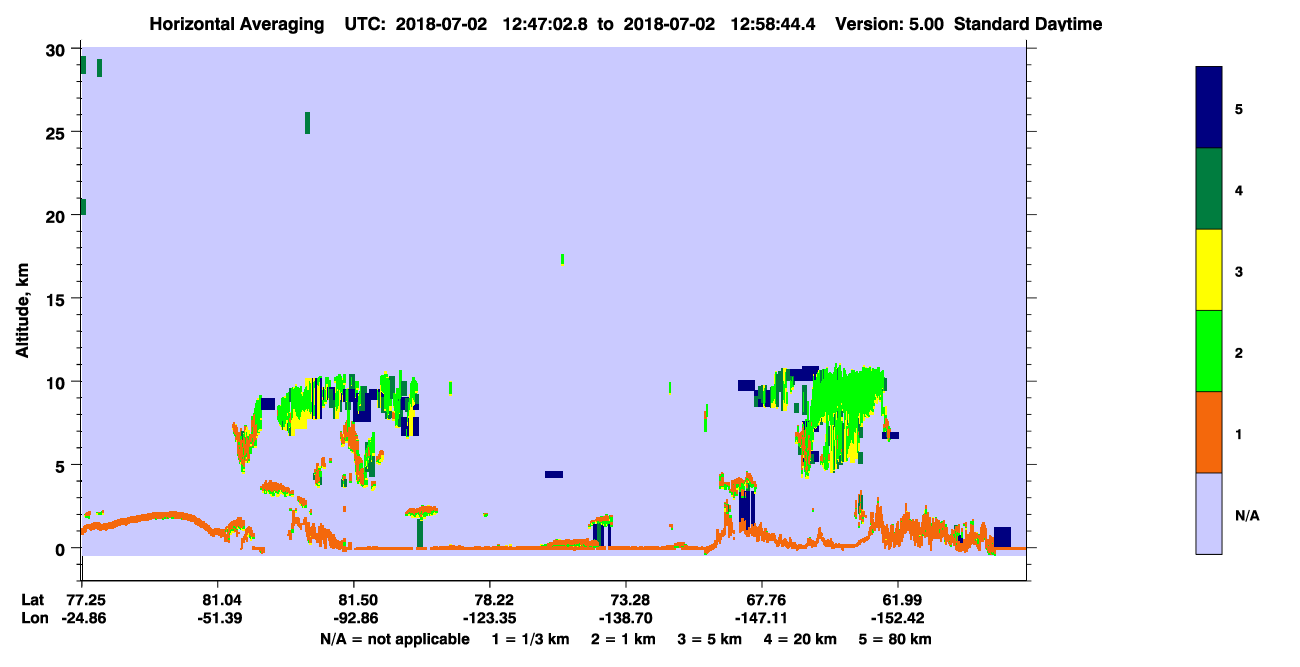This screenshot has width=1300, height=667.
Task: Click the '15' altitude tick label
Action: [56, 299]
